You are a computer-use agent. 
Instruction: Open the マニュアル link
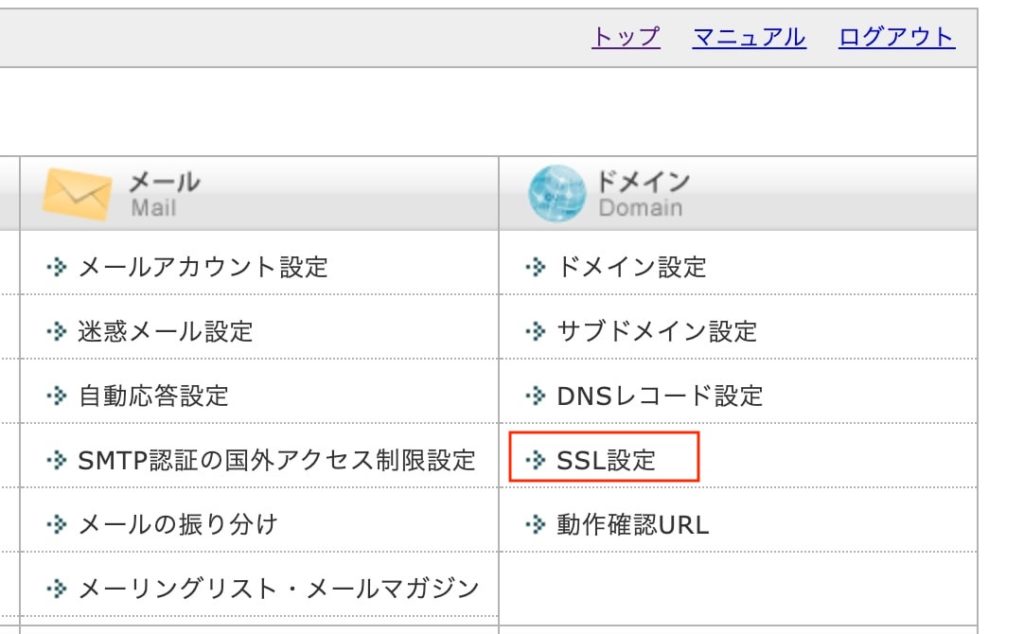tap(749, 37)
